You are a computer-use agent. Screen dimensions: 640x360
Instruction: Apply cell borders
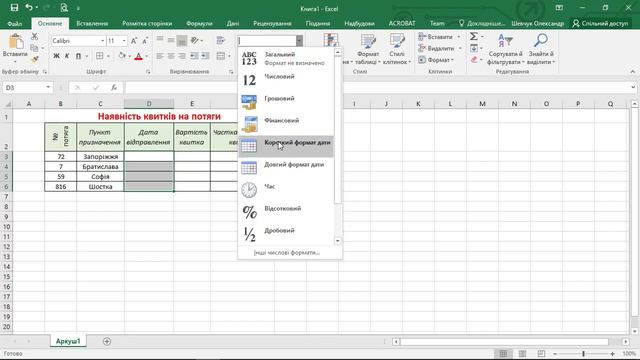(100, 56)
